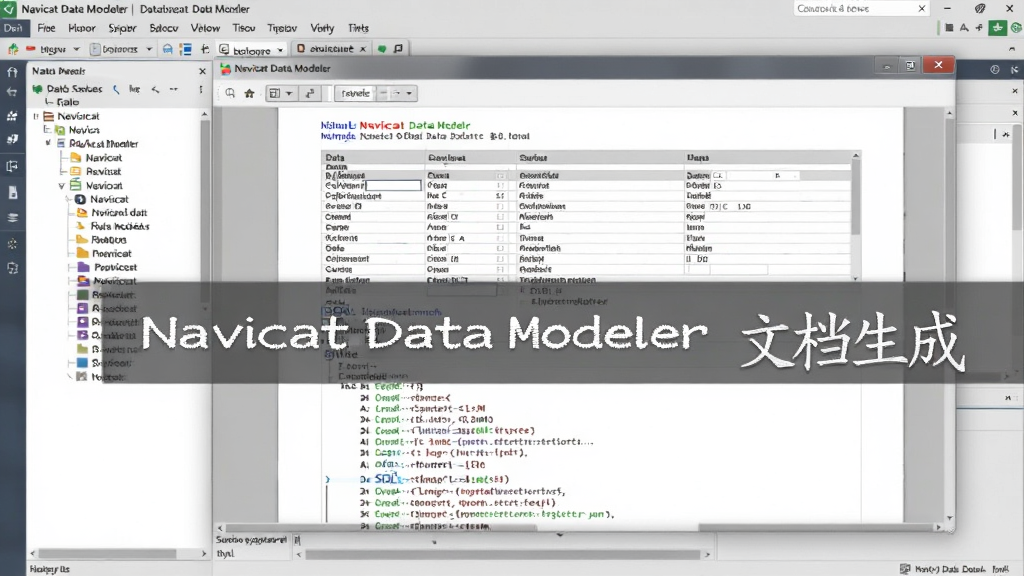
Task: Open the dropdown arrow next to 'Hlegar'
Action: 76,49
